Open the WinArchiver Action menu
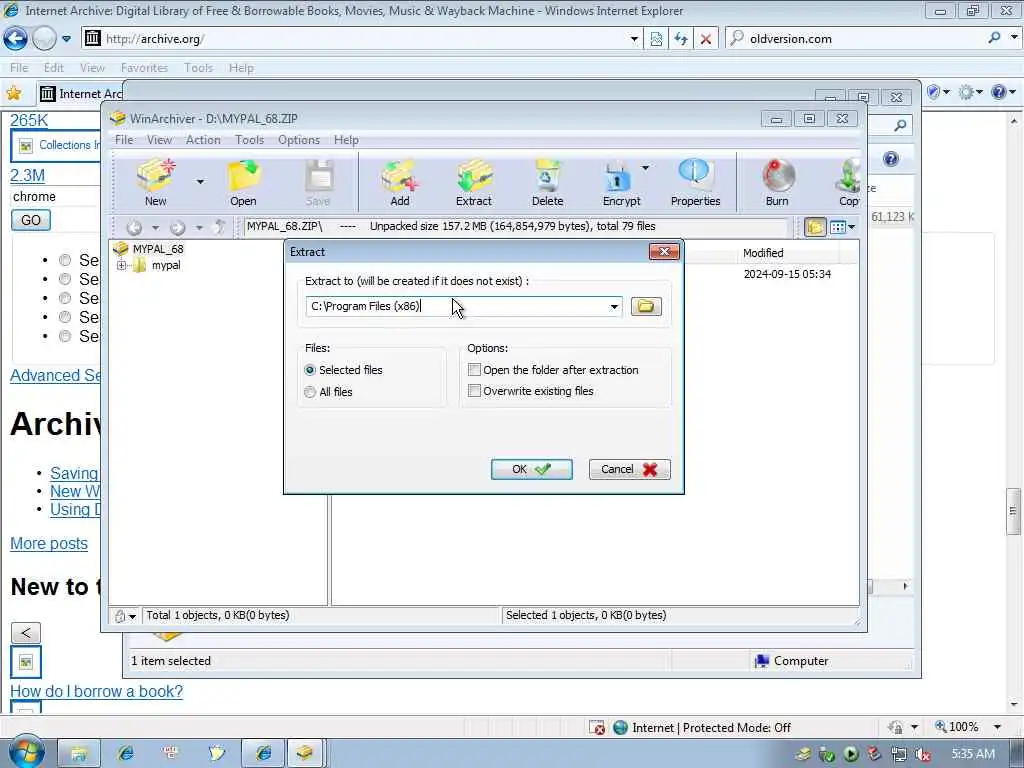 point(203,140)
